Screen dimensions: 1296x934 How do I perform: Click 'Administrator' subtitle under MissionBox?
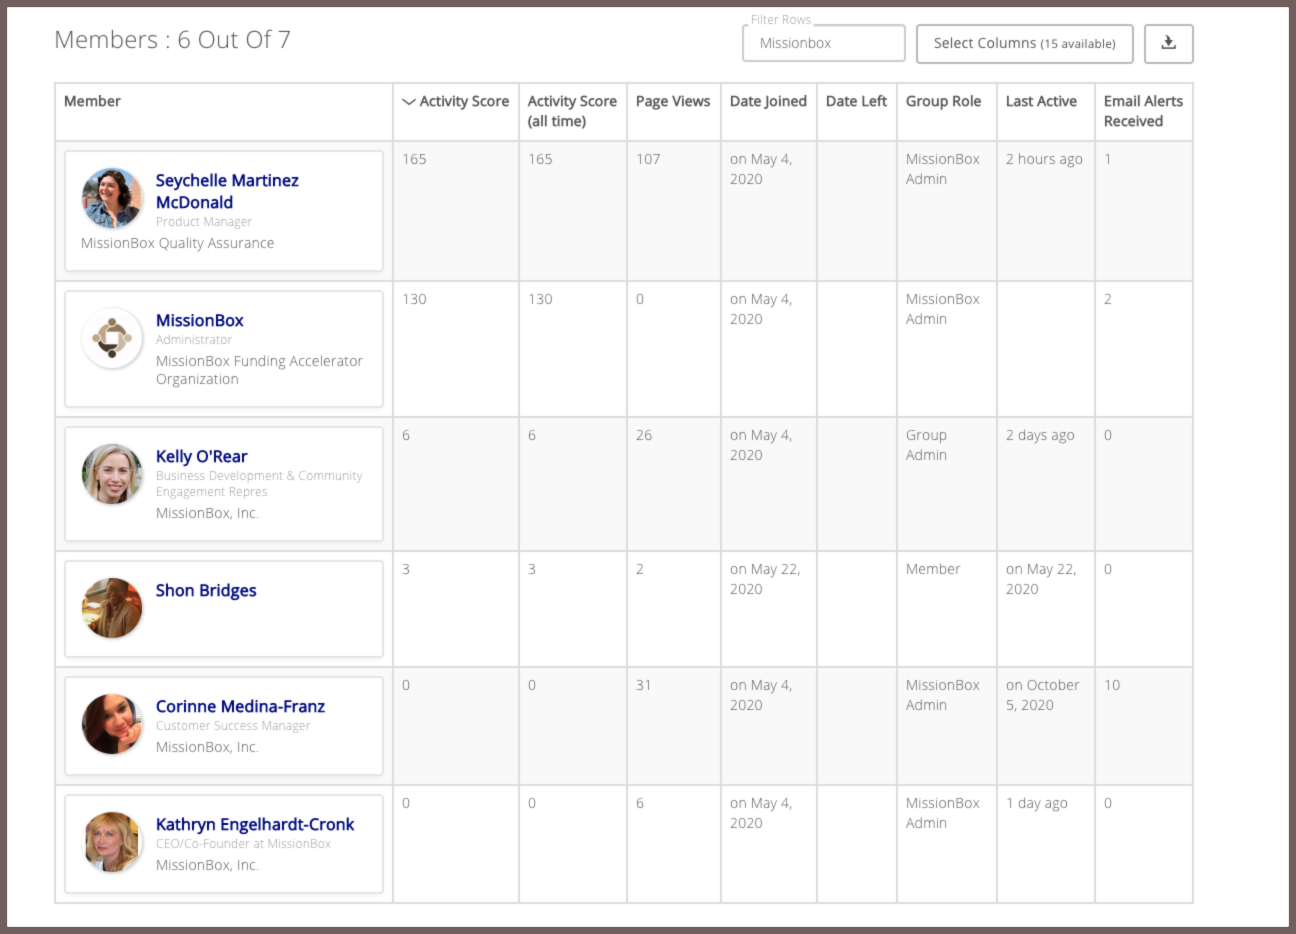[193, 340]
